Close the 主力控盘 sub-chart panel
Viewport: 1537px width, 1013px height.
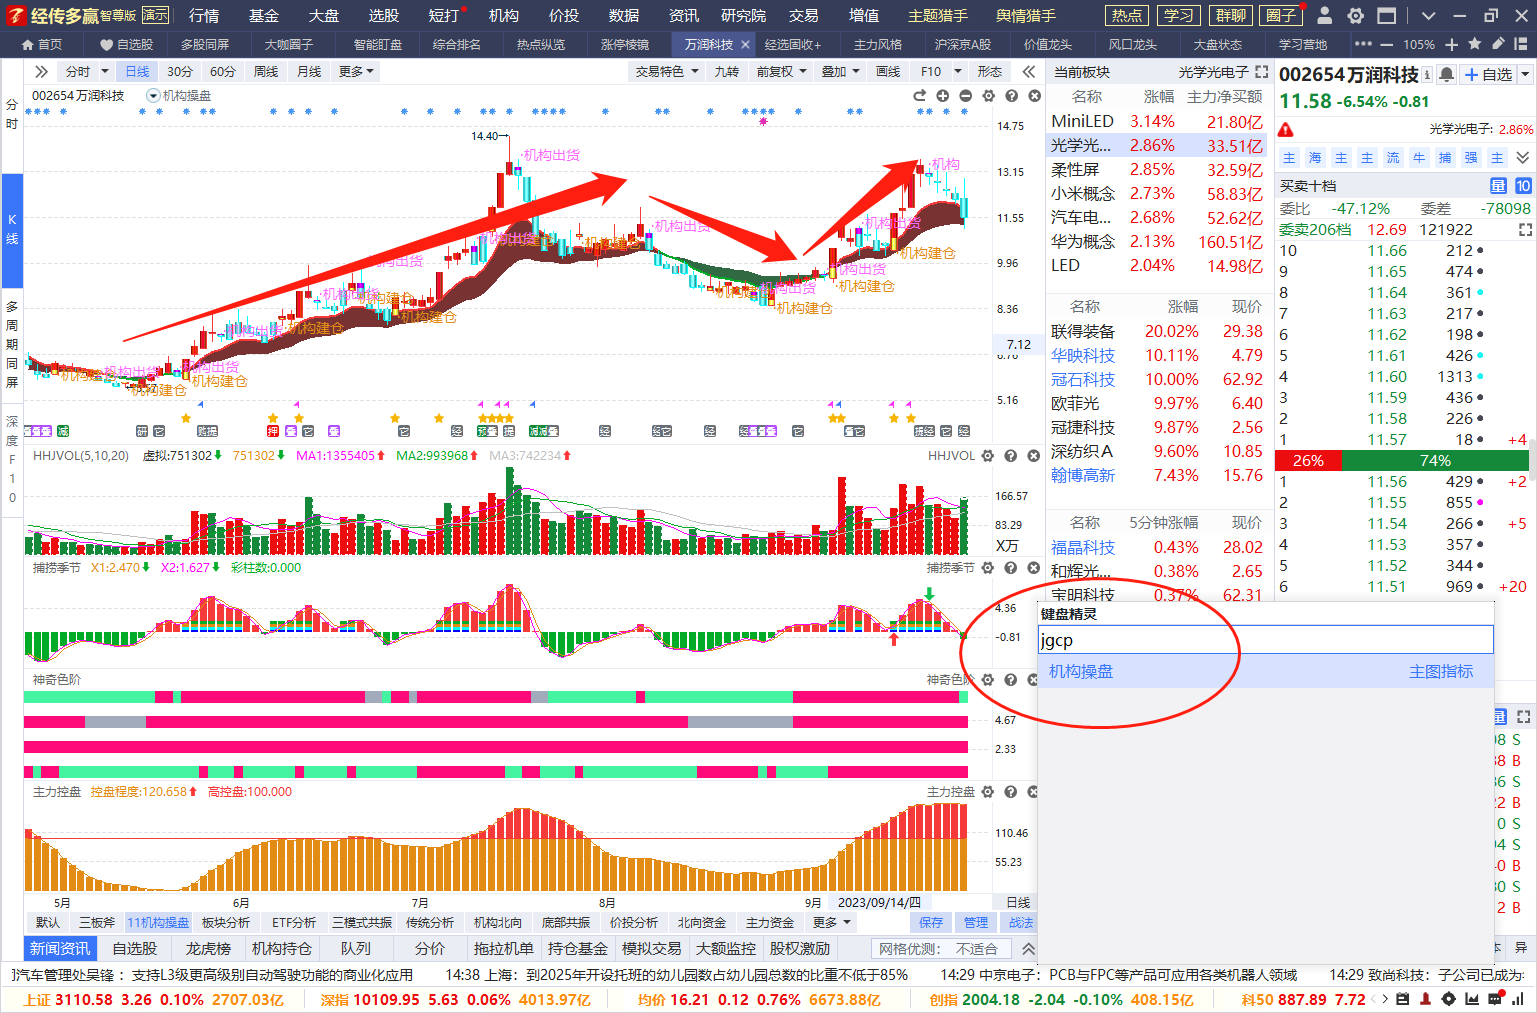click(x=1034, y=792)
